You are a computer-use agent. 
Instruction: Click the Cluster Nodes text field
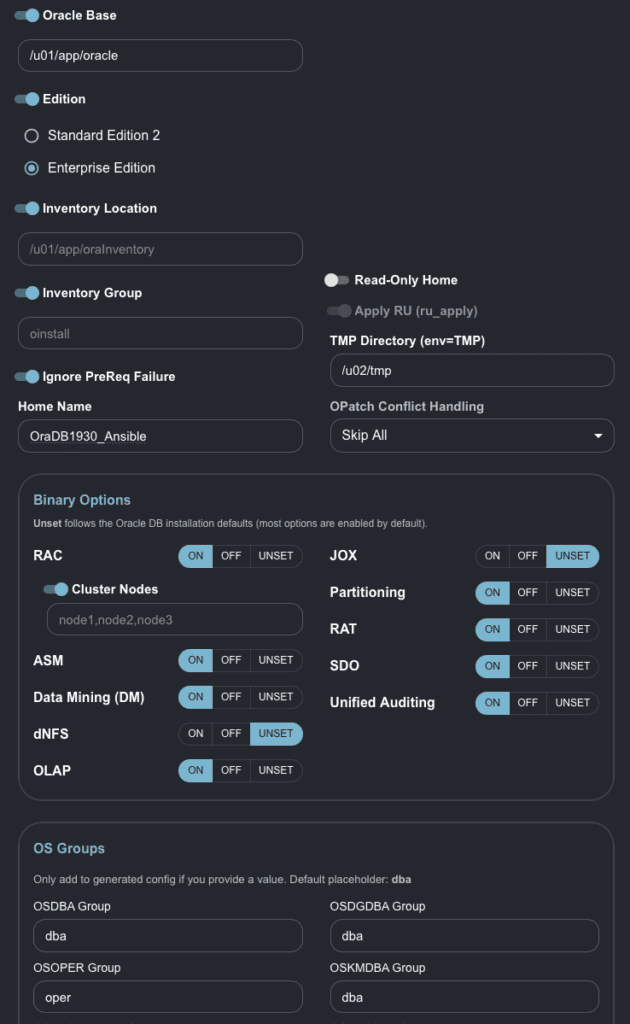[174, 620]
